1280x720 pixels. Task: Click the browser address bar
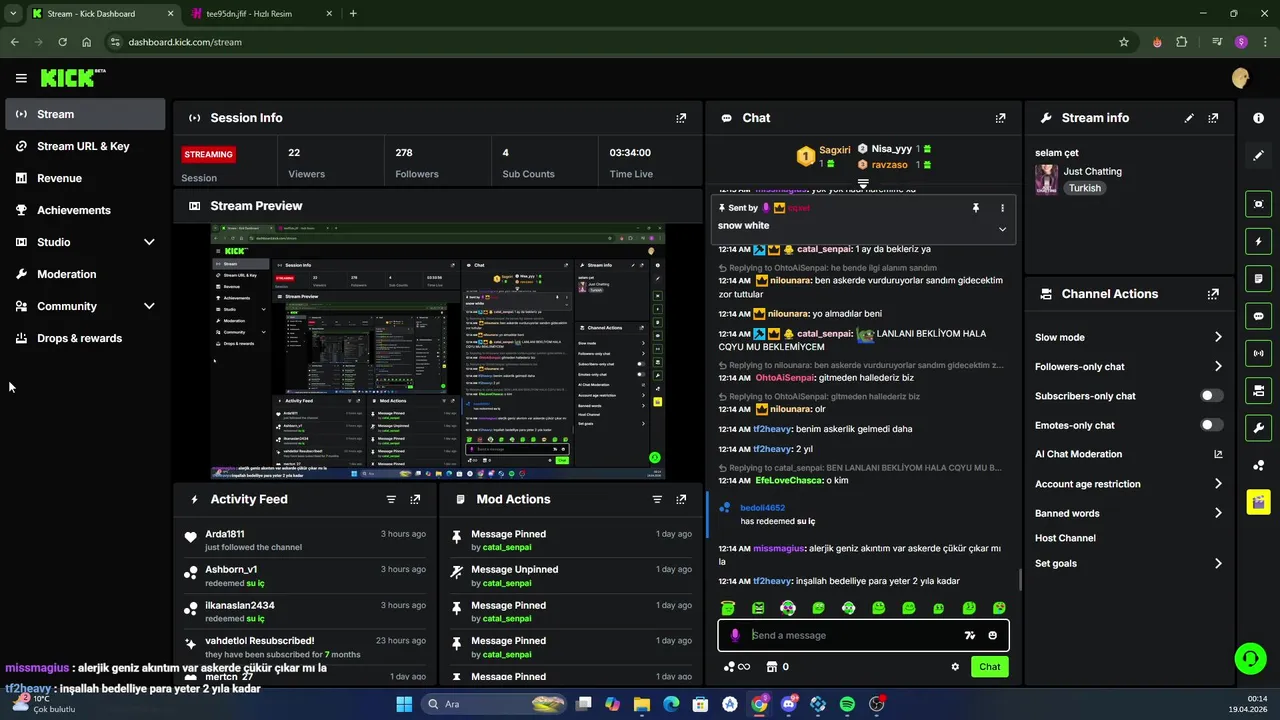[610, 42]
